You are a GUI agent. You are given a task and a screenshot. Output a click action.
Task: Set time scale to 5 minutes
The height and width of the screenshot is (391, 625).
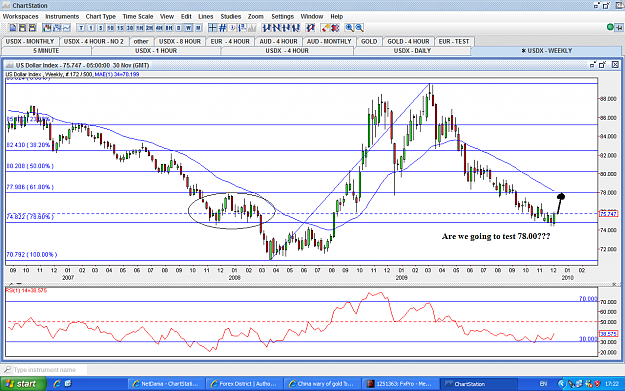coord(100,28)
